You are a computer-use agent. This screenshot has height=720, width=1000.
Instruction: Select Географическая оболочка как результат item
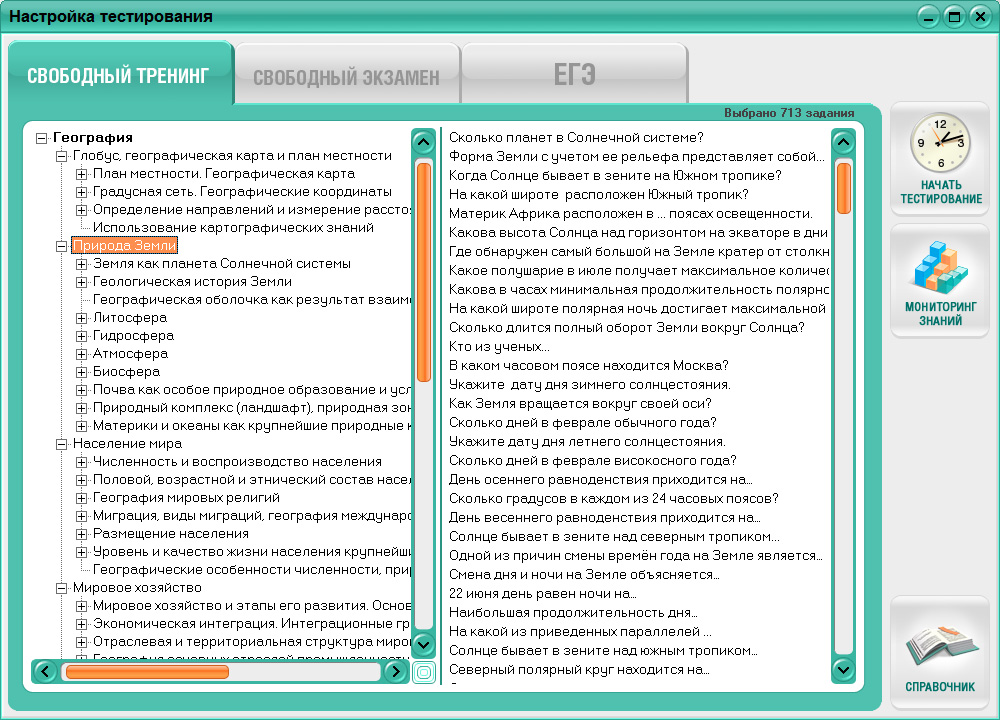click(x=252, y=299)
